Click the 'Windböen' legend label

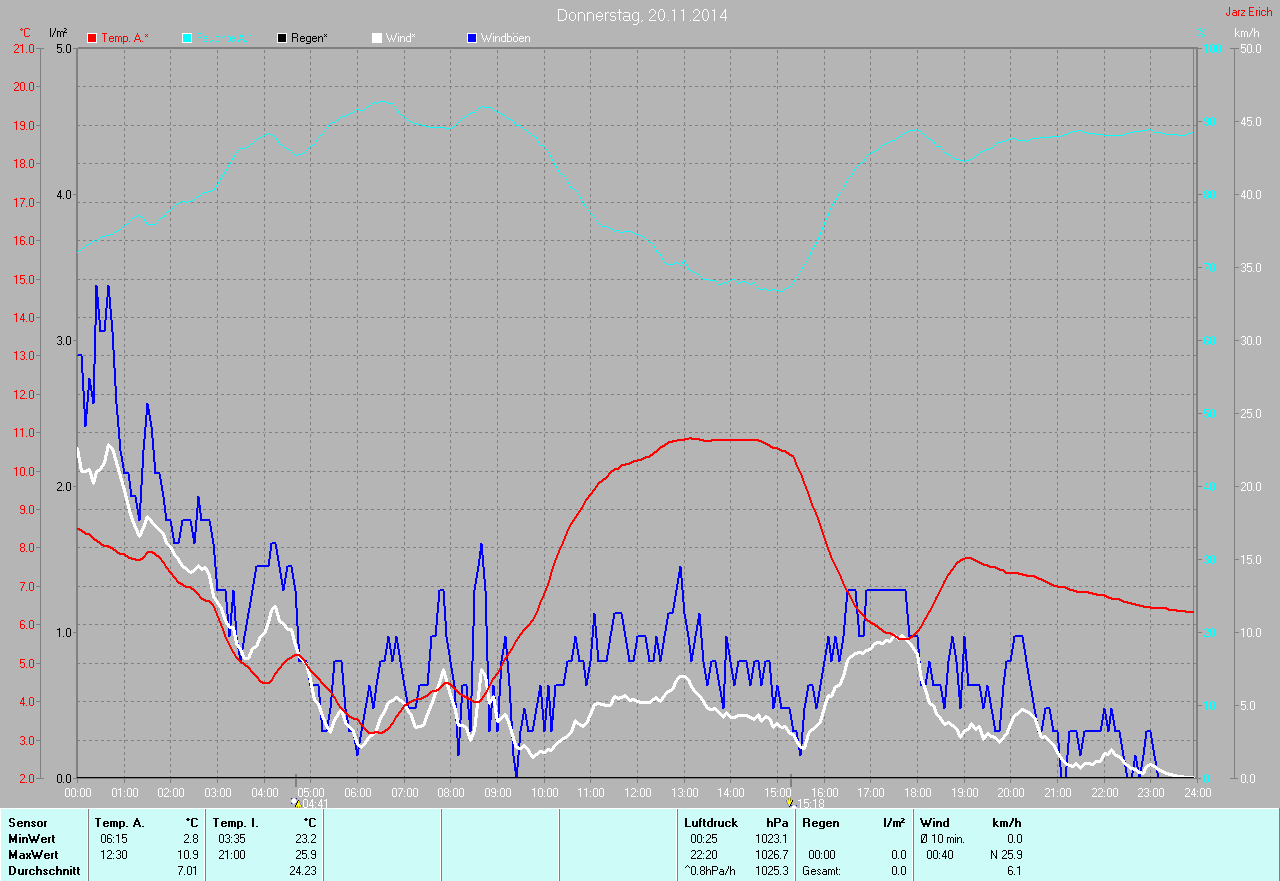click(x=506, y=38)
